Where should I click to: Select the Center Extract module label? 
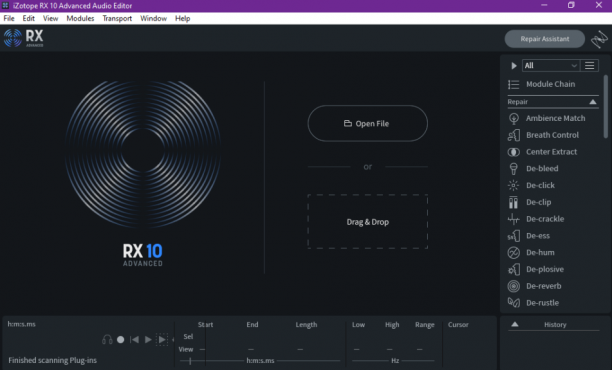(x=551, y=152)
